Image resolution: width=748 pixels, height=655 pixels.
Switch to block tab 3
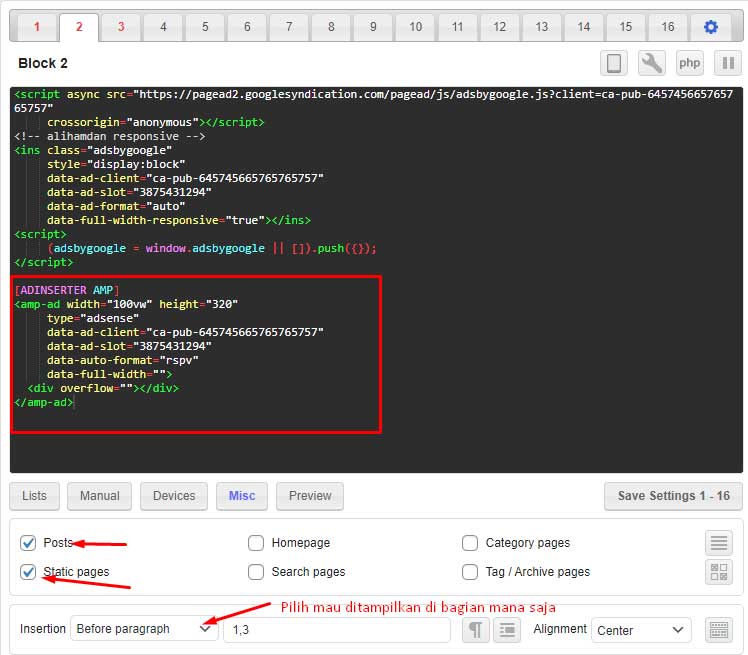click(121, 27)
